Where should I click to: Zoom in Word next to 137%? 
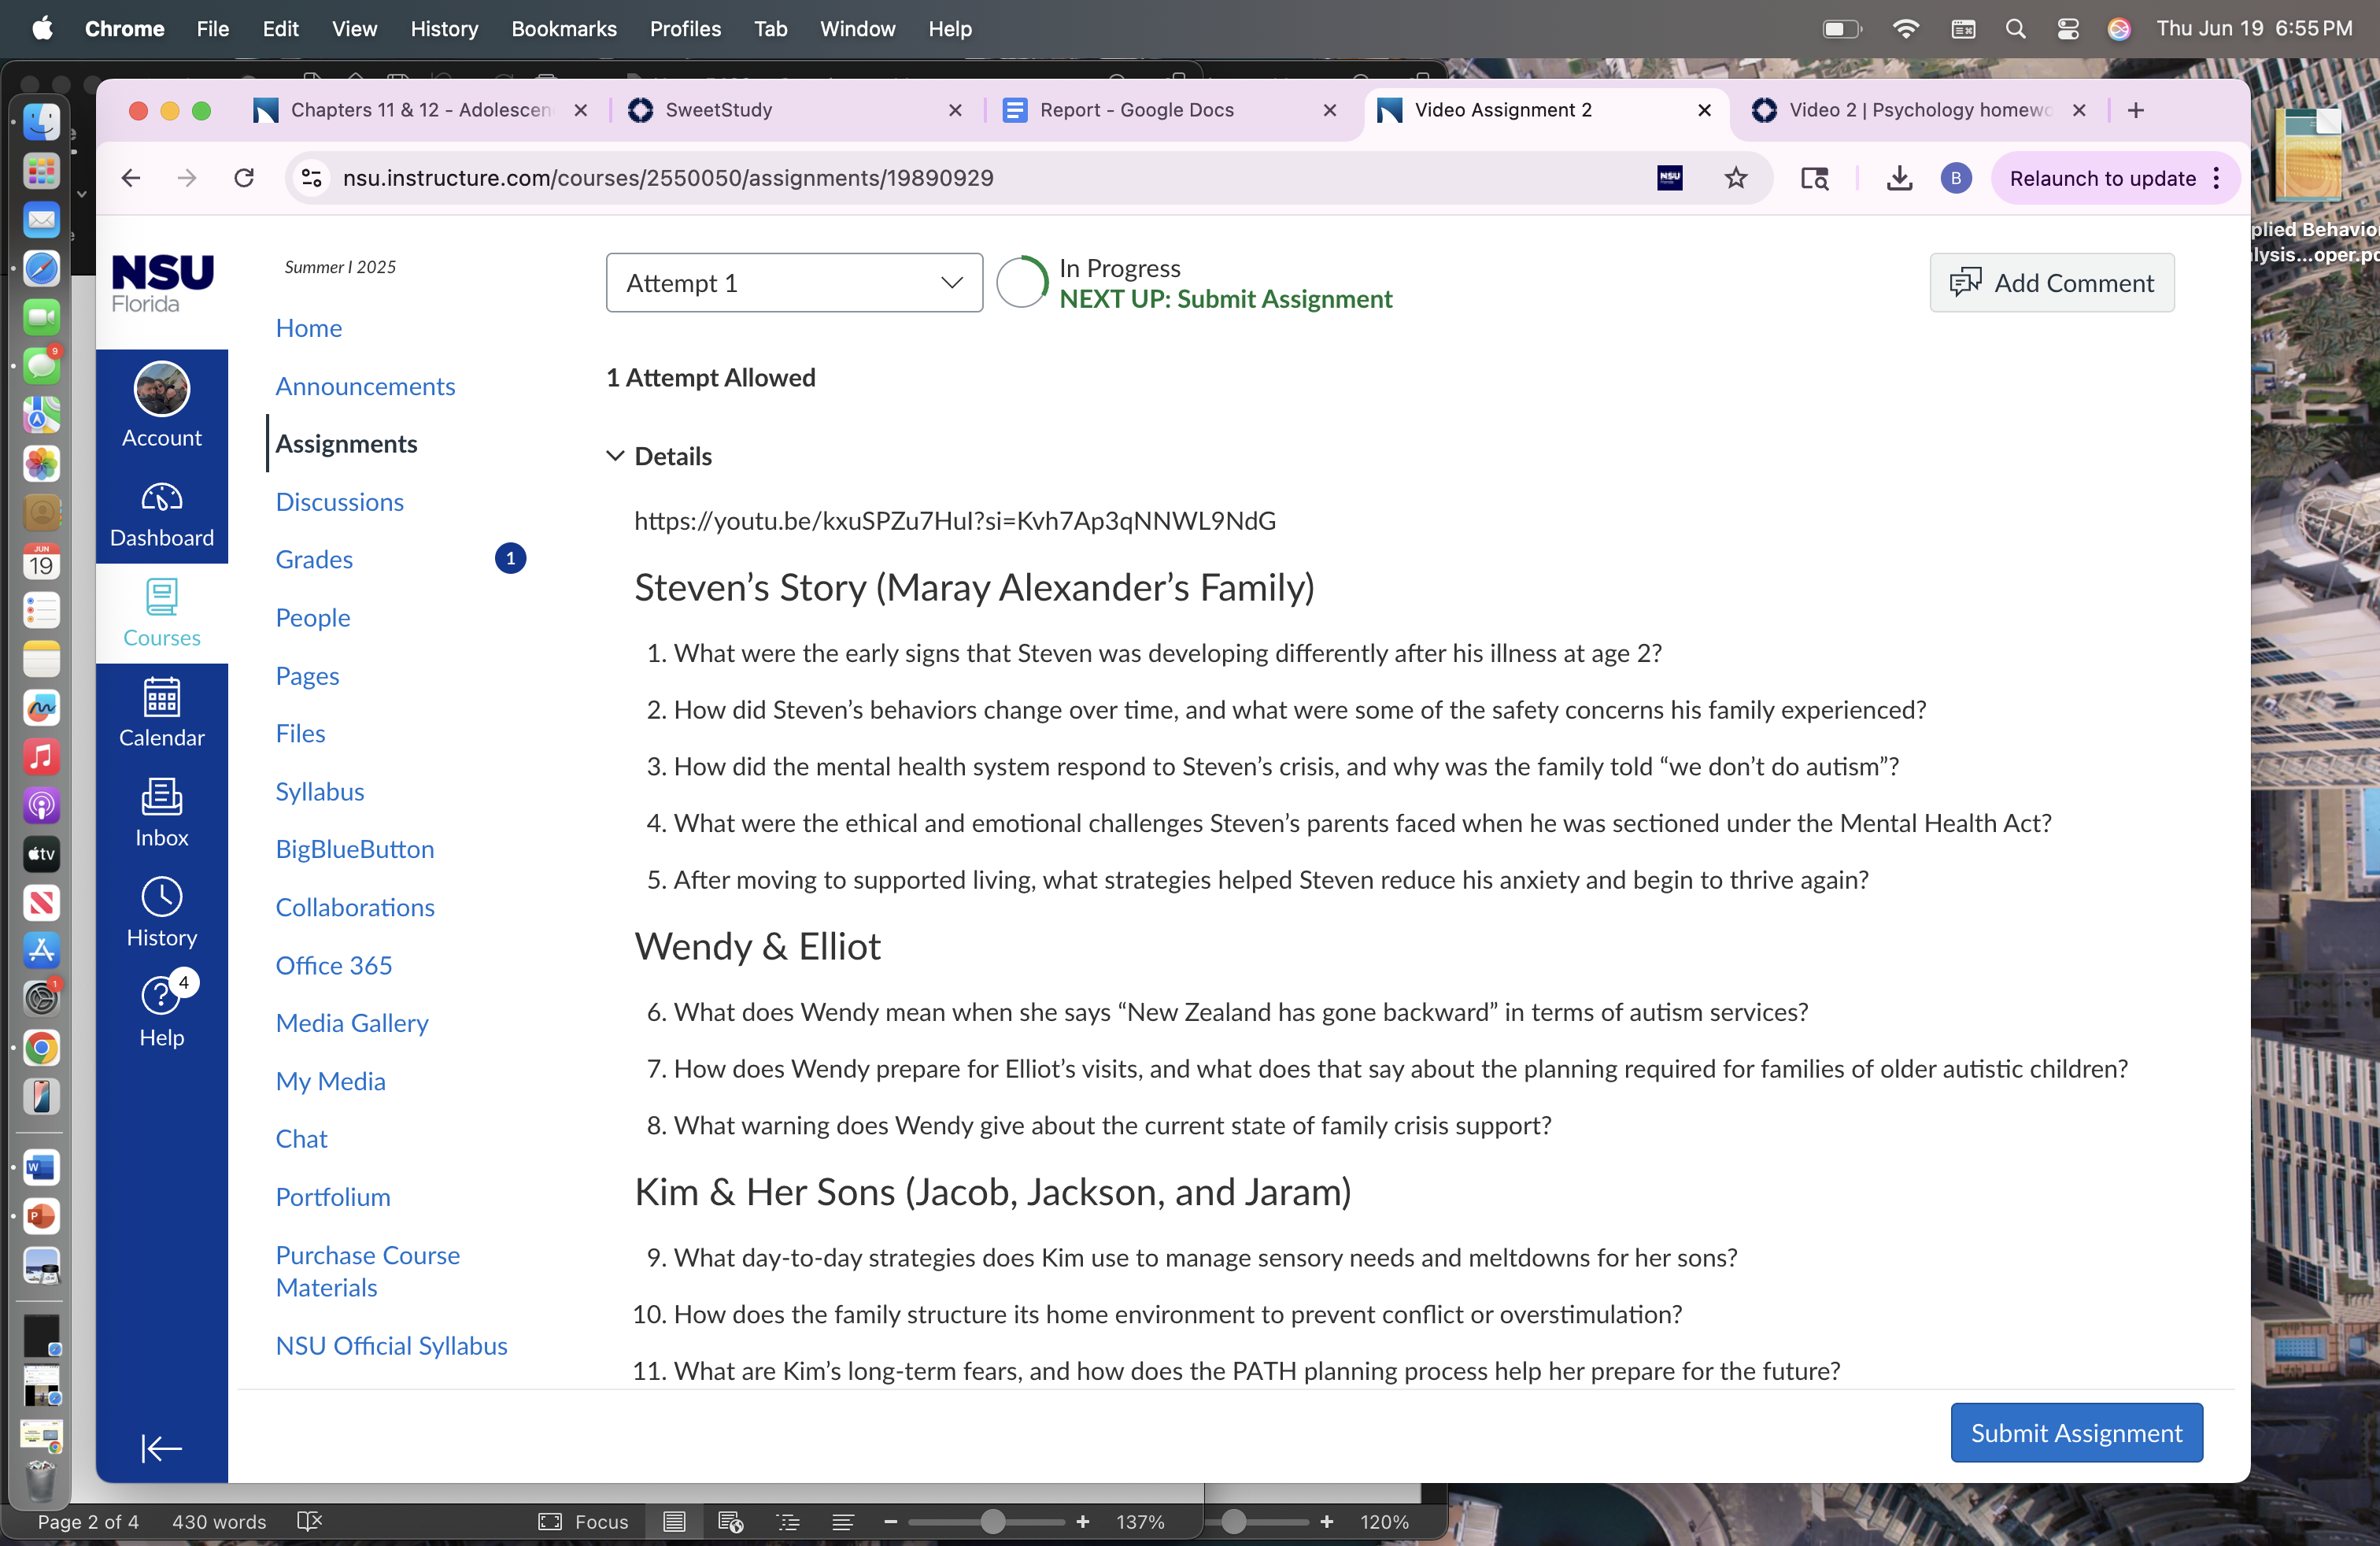pos(1082,1522)
